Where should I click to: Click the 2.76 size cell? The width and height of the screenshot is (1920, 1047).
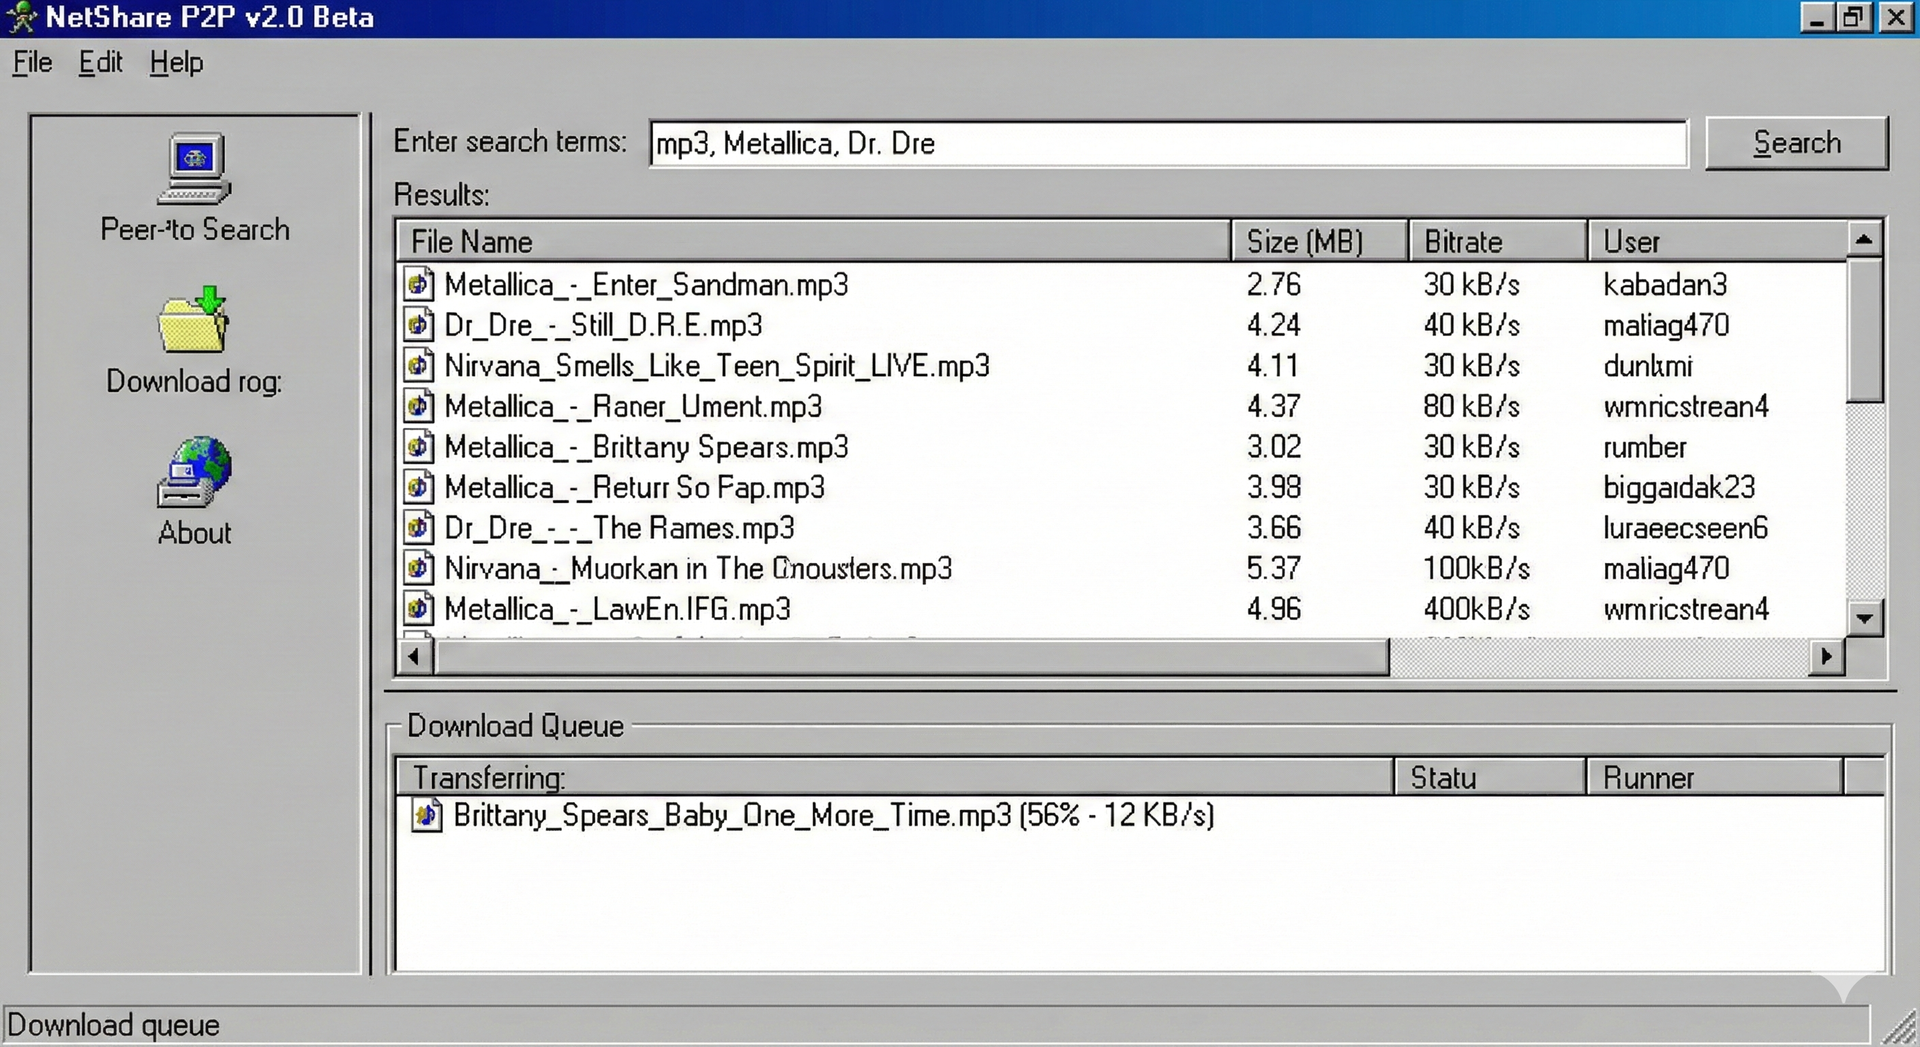1274,284
